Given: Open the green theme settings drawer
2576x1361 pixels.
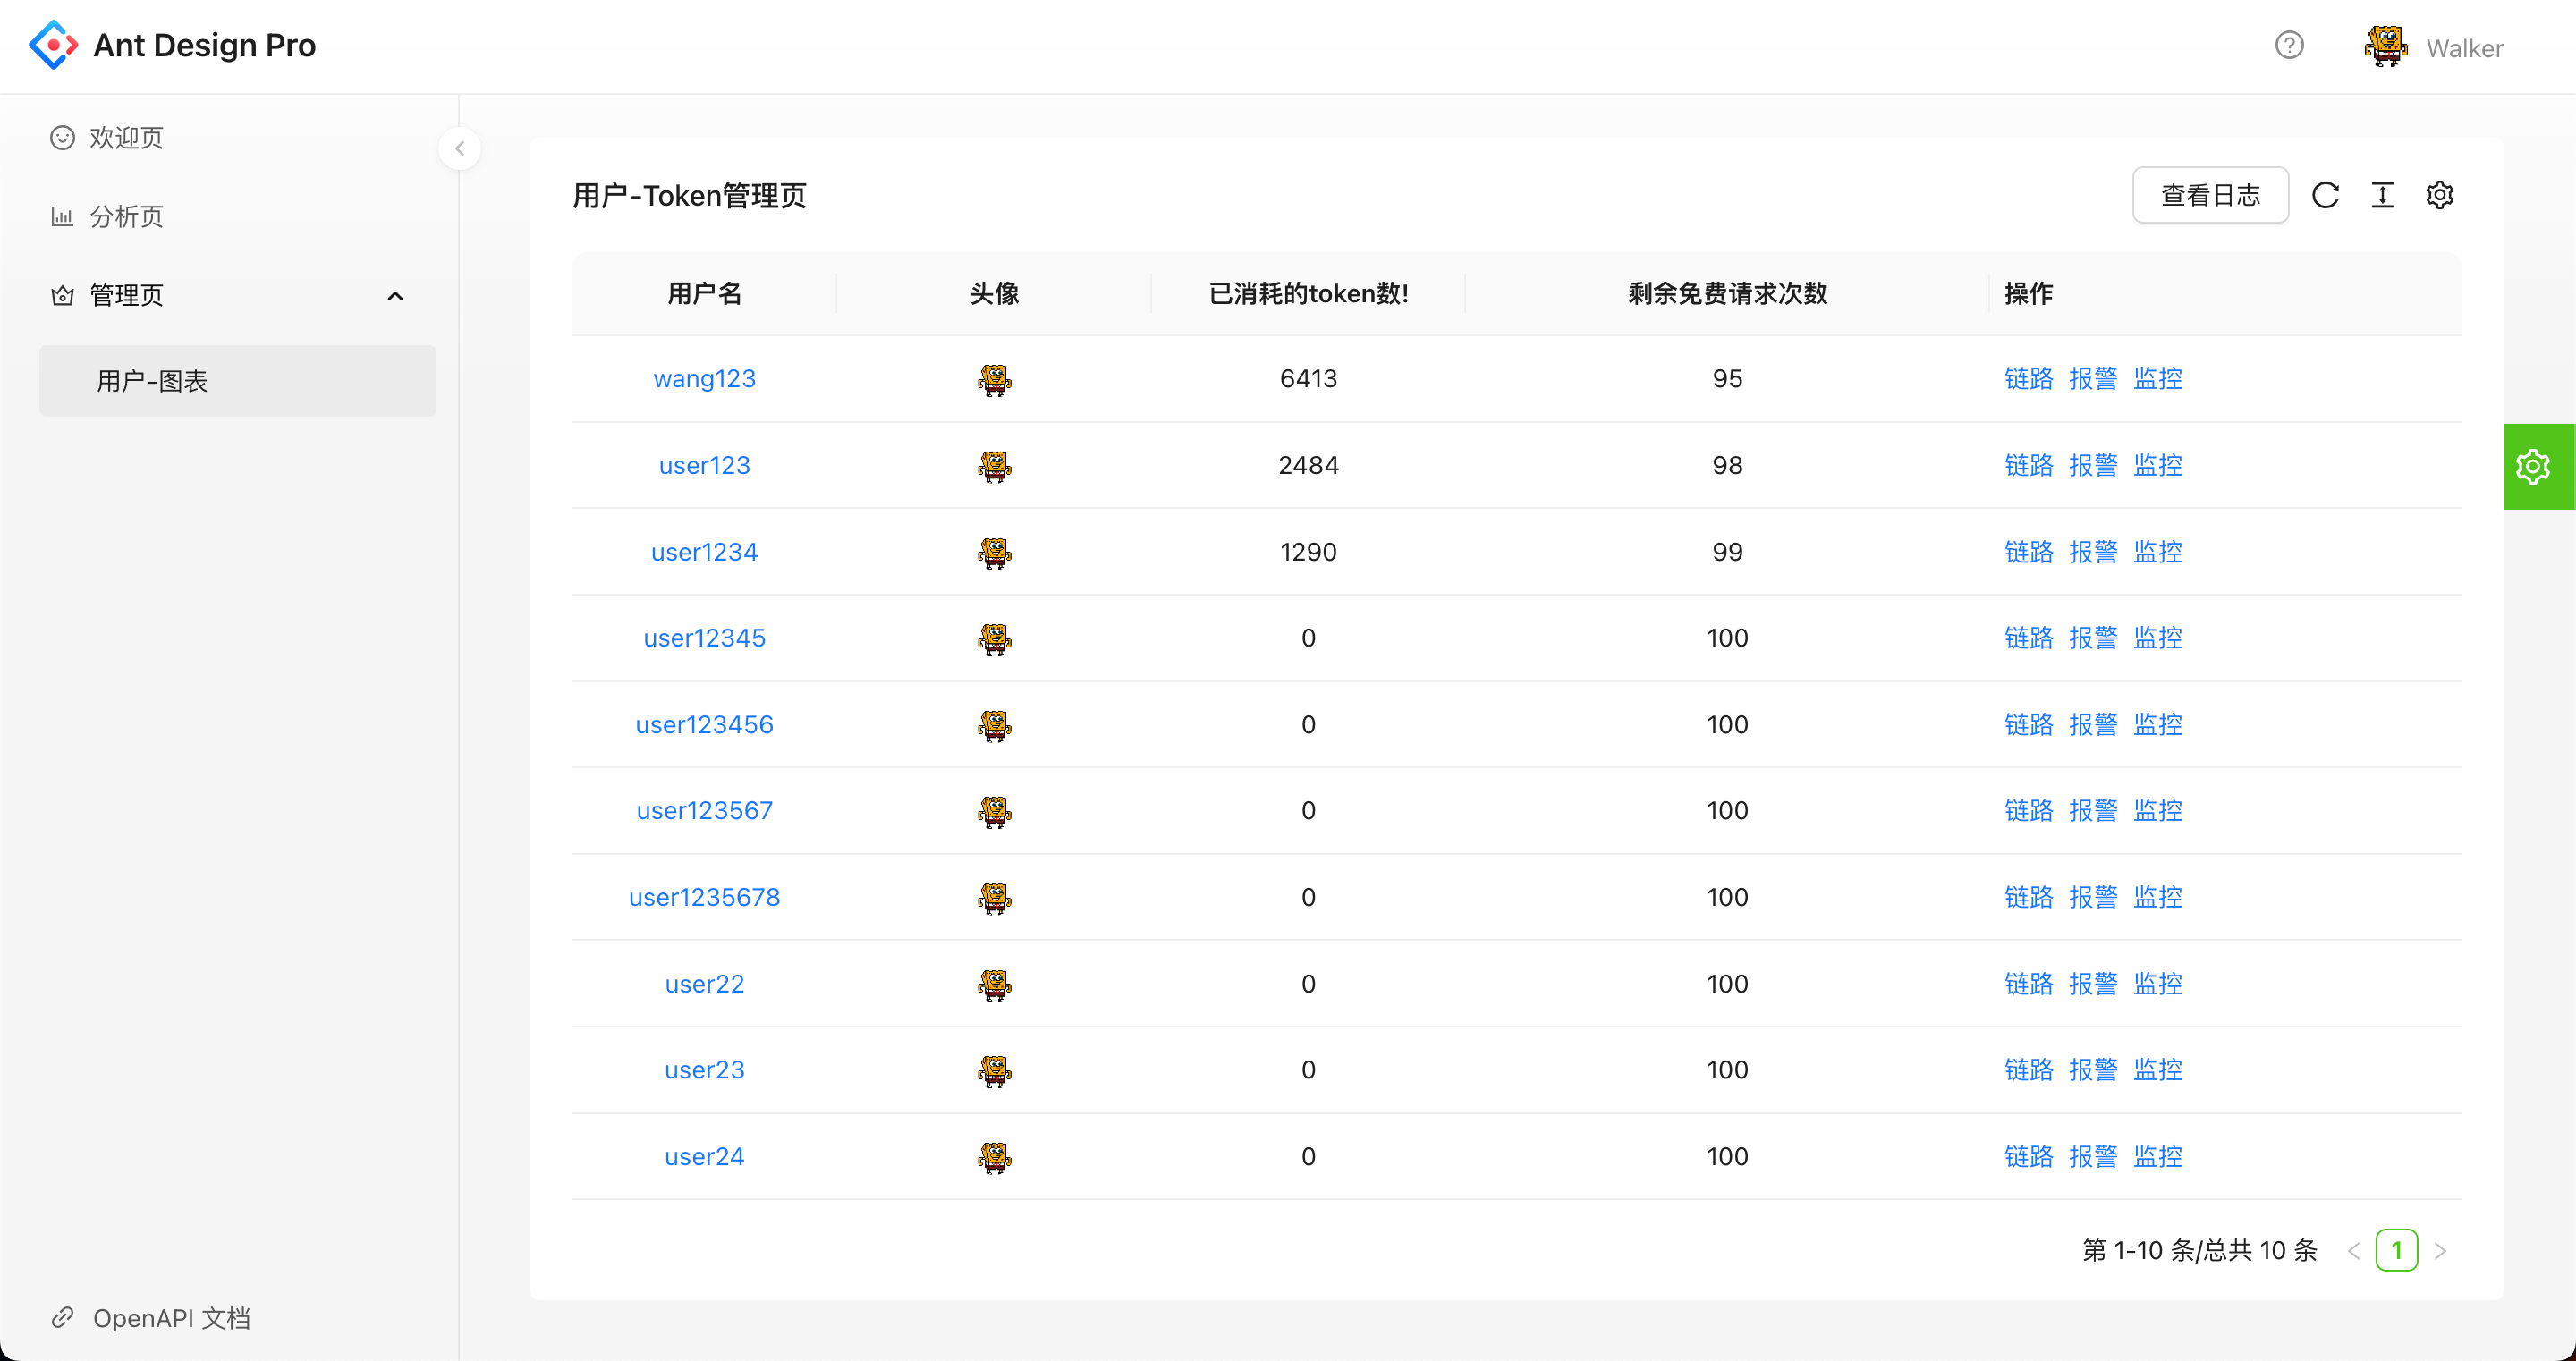Looking at the screenshot, I should coord(2539,467).
